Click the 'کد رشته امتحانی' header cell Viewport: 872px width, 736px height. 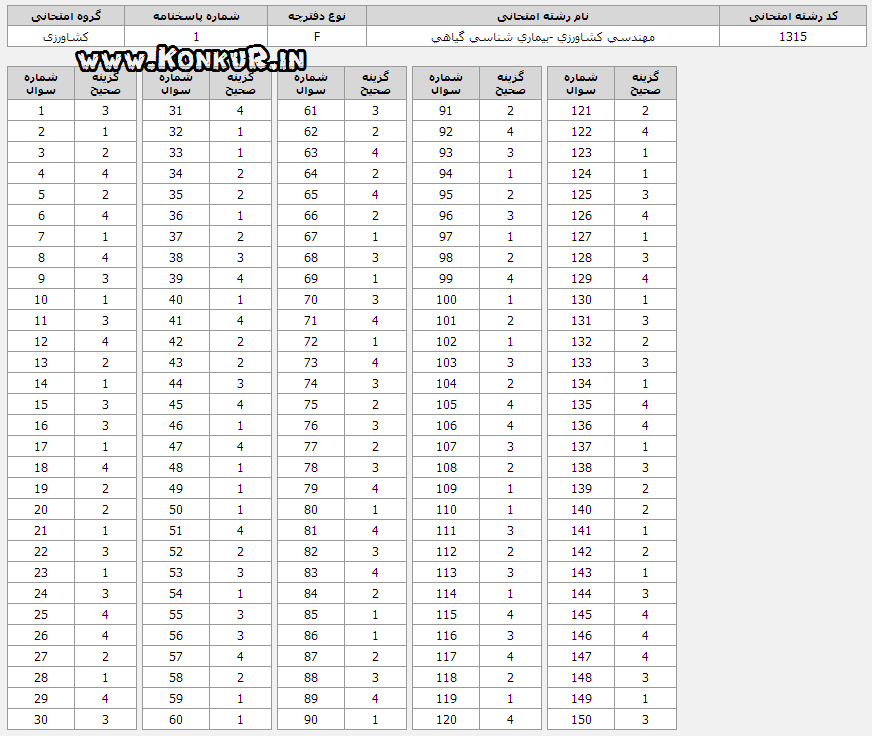point(792,16)
